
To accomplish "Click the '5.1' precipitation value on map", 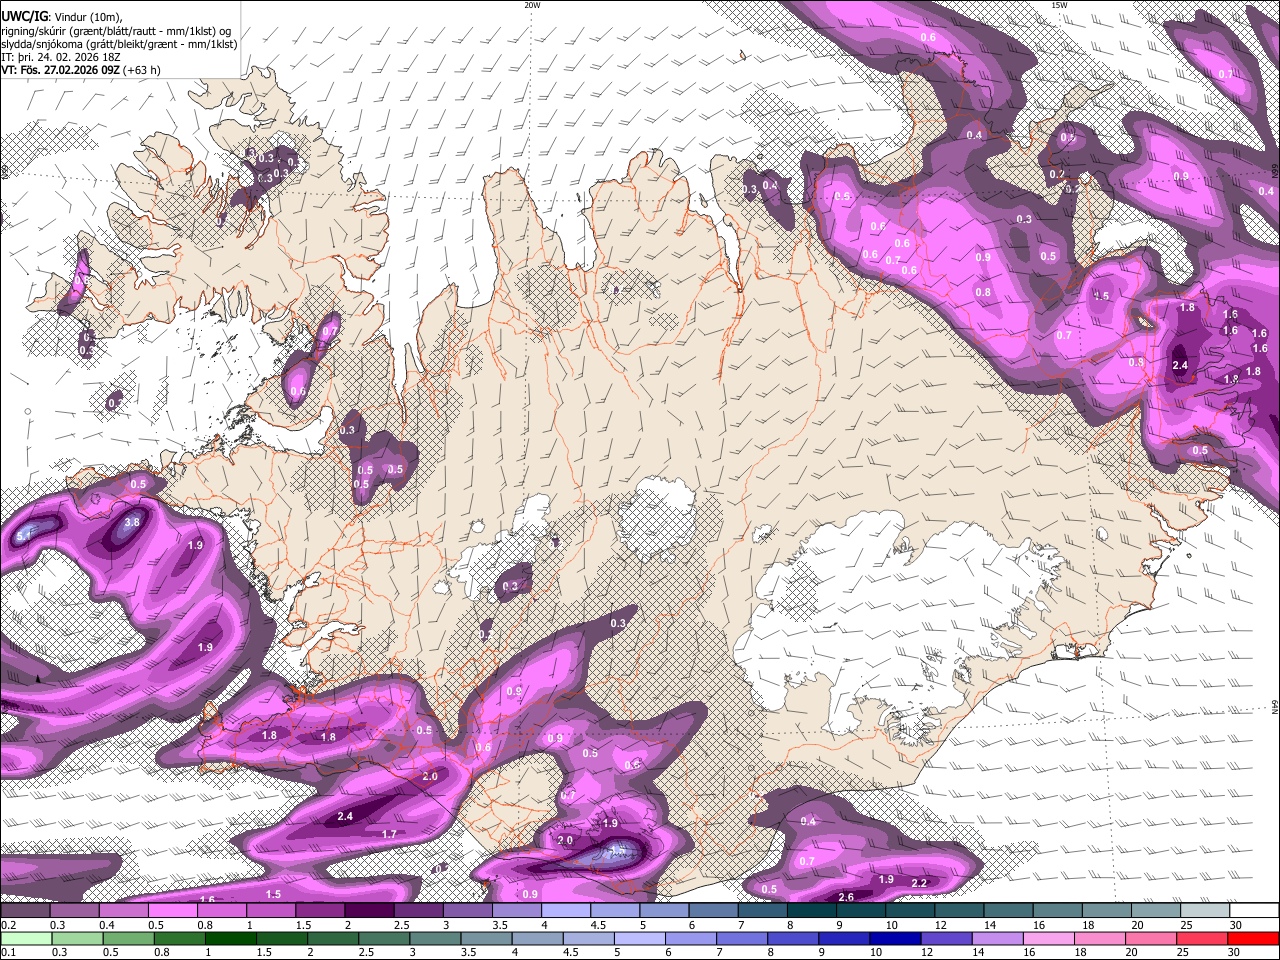I will (24, 536).
